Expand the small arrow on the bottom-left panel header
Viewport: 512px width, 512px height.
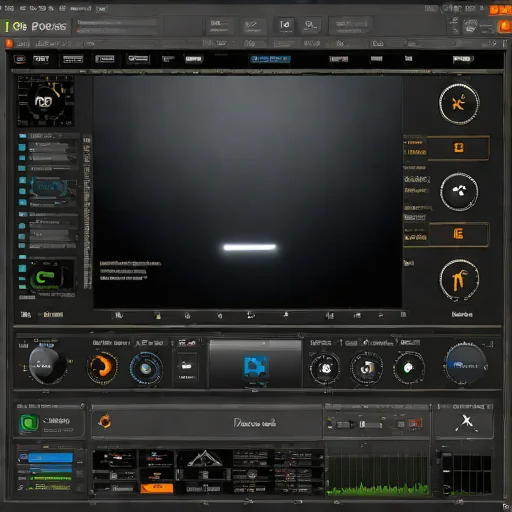[x=82, y=406]
